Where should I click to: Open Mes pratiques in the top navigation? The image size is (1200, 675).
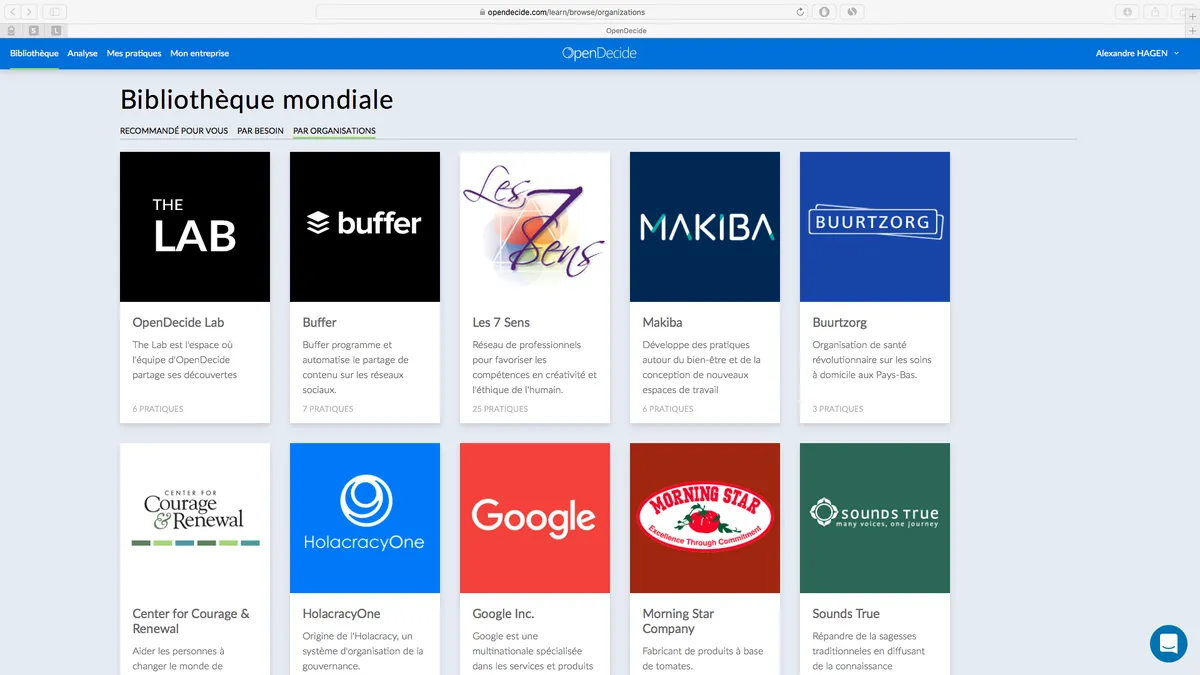click(134, 53)
